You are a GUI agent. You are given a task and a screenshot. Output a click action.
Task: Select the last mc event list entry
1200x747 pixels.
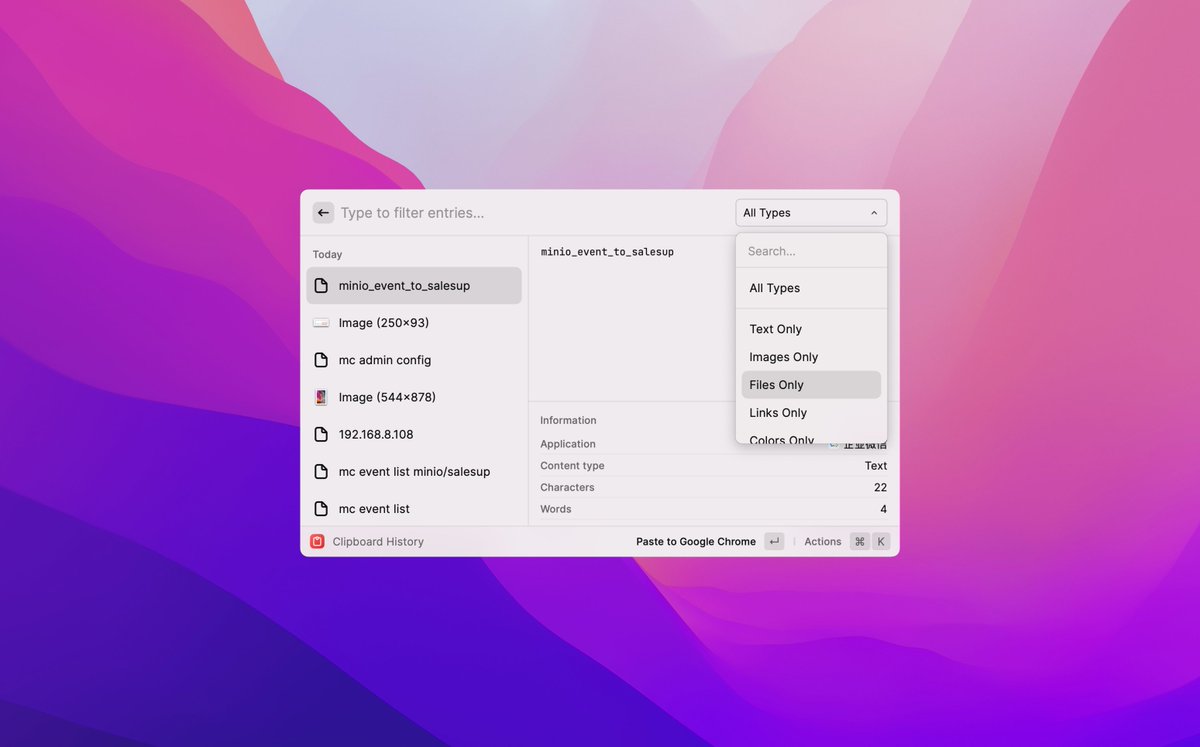(414, 508)
